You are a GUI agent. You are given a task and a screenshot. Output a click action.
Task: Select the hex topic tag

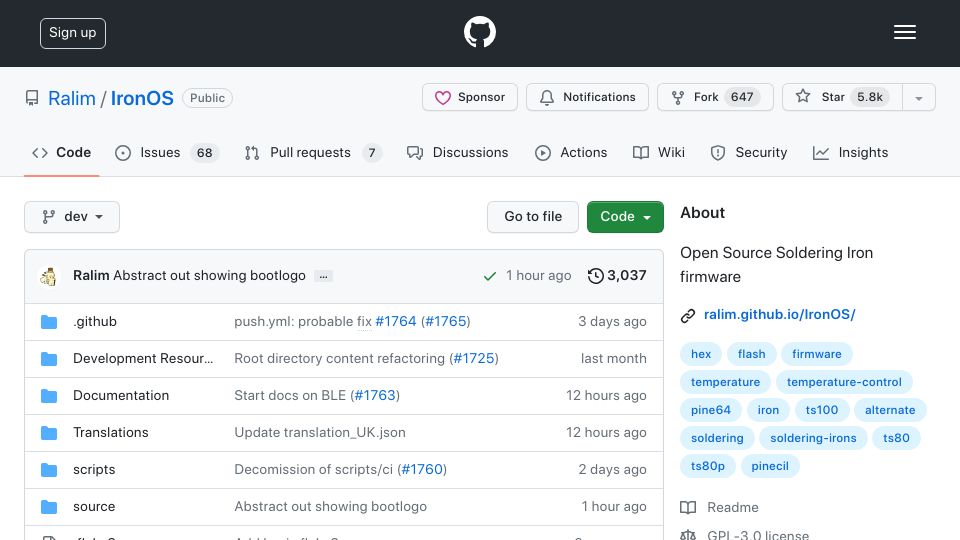(701, 354)
